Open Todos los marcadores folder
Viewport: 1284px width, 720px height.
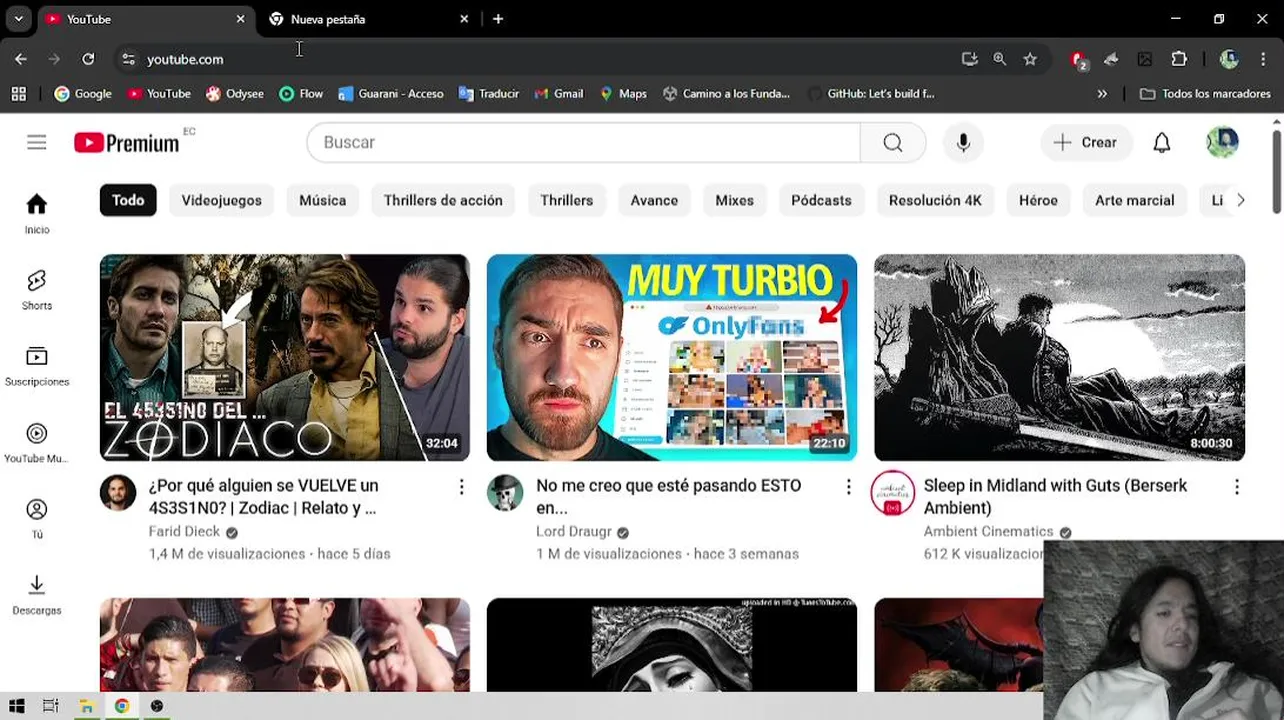tap(1205, 94)
